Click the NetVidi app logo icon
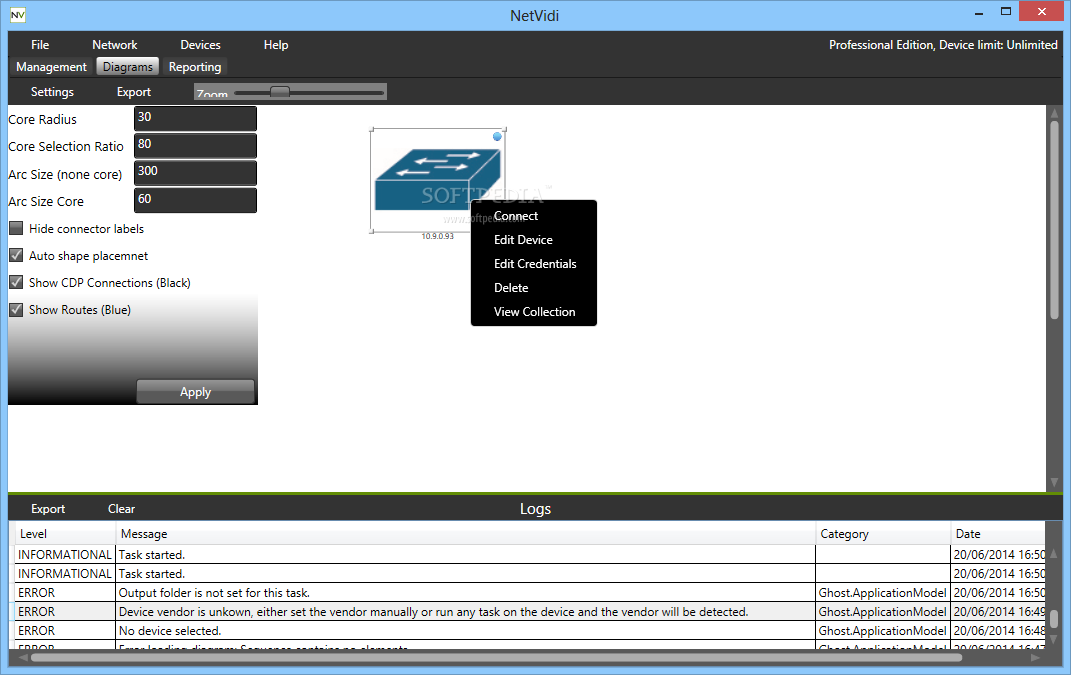The image size is (1071, 675). 18,14
